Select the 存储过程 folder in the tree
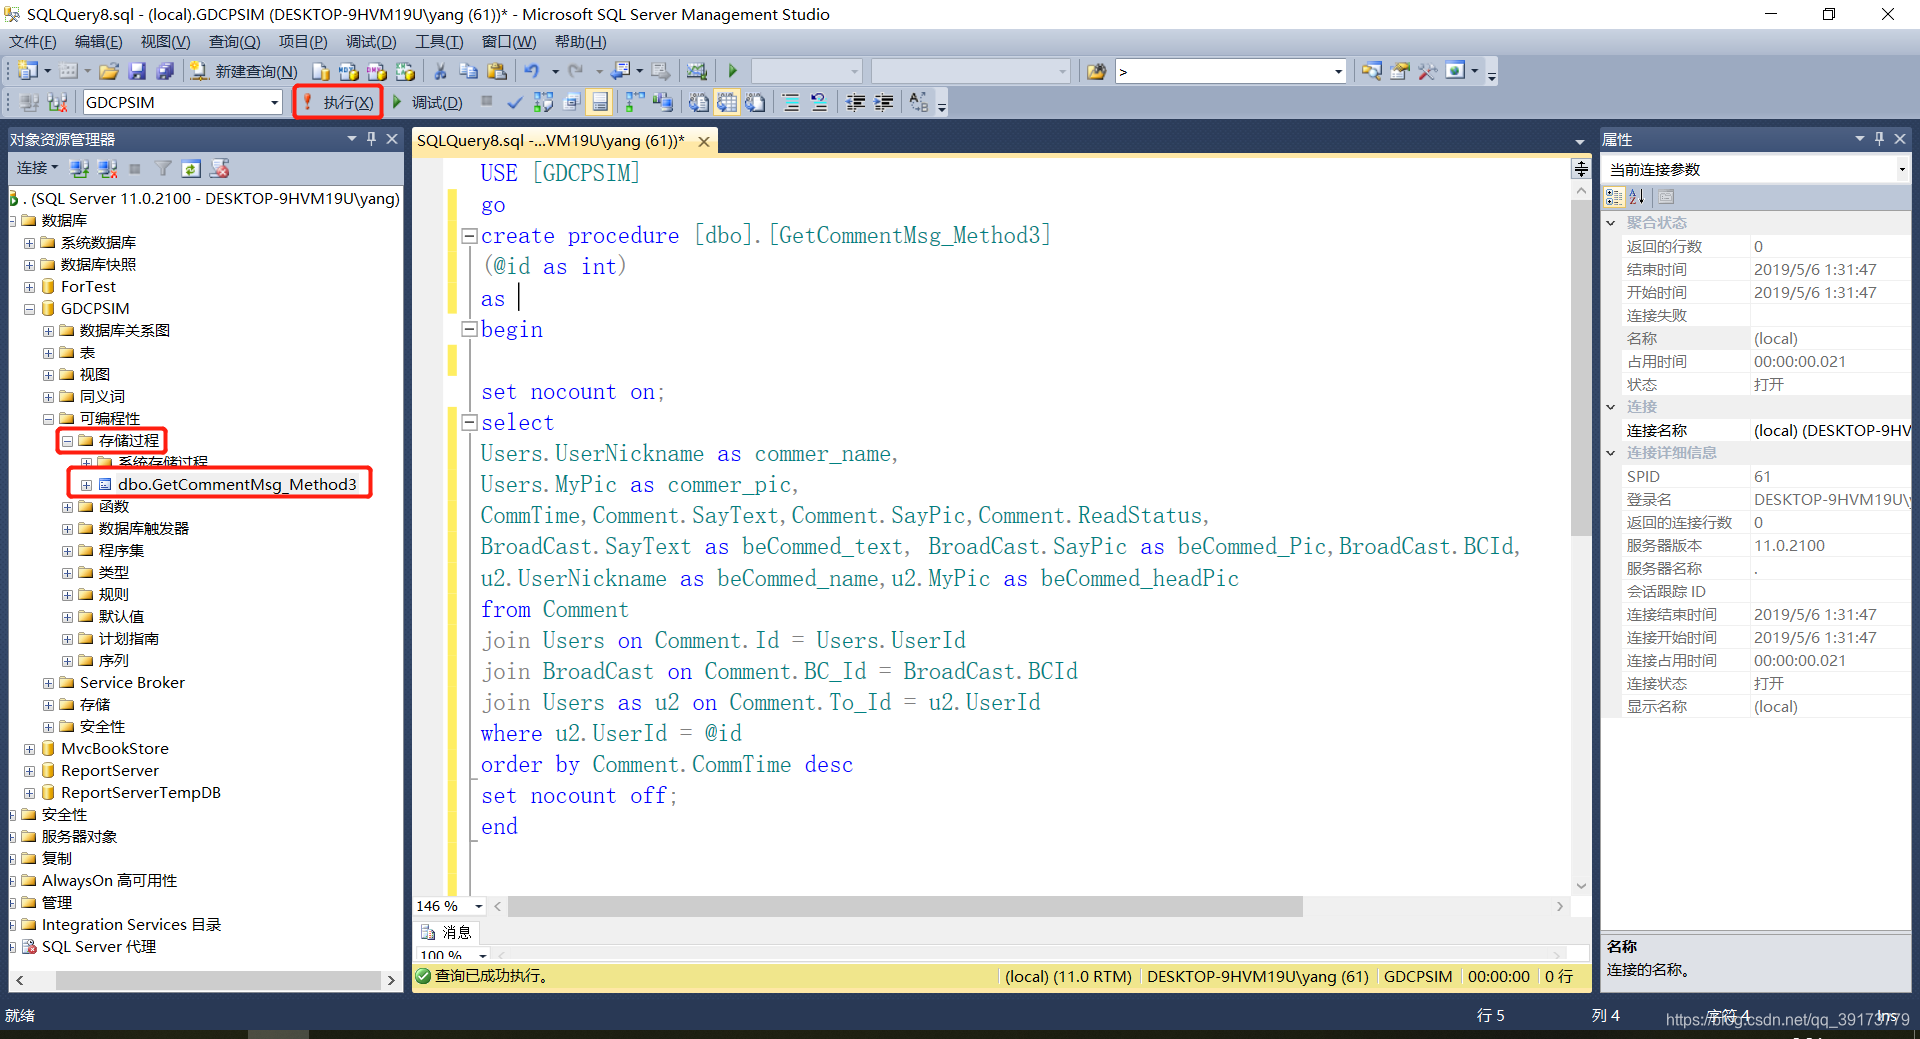The image size is (1920, 1039). [128, 441]
